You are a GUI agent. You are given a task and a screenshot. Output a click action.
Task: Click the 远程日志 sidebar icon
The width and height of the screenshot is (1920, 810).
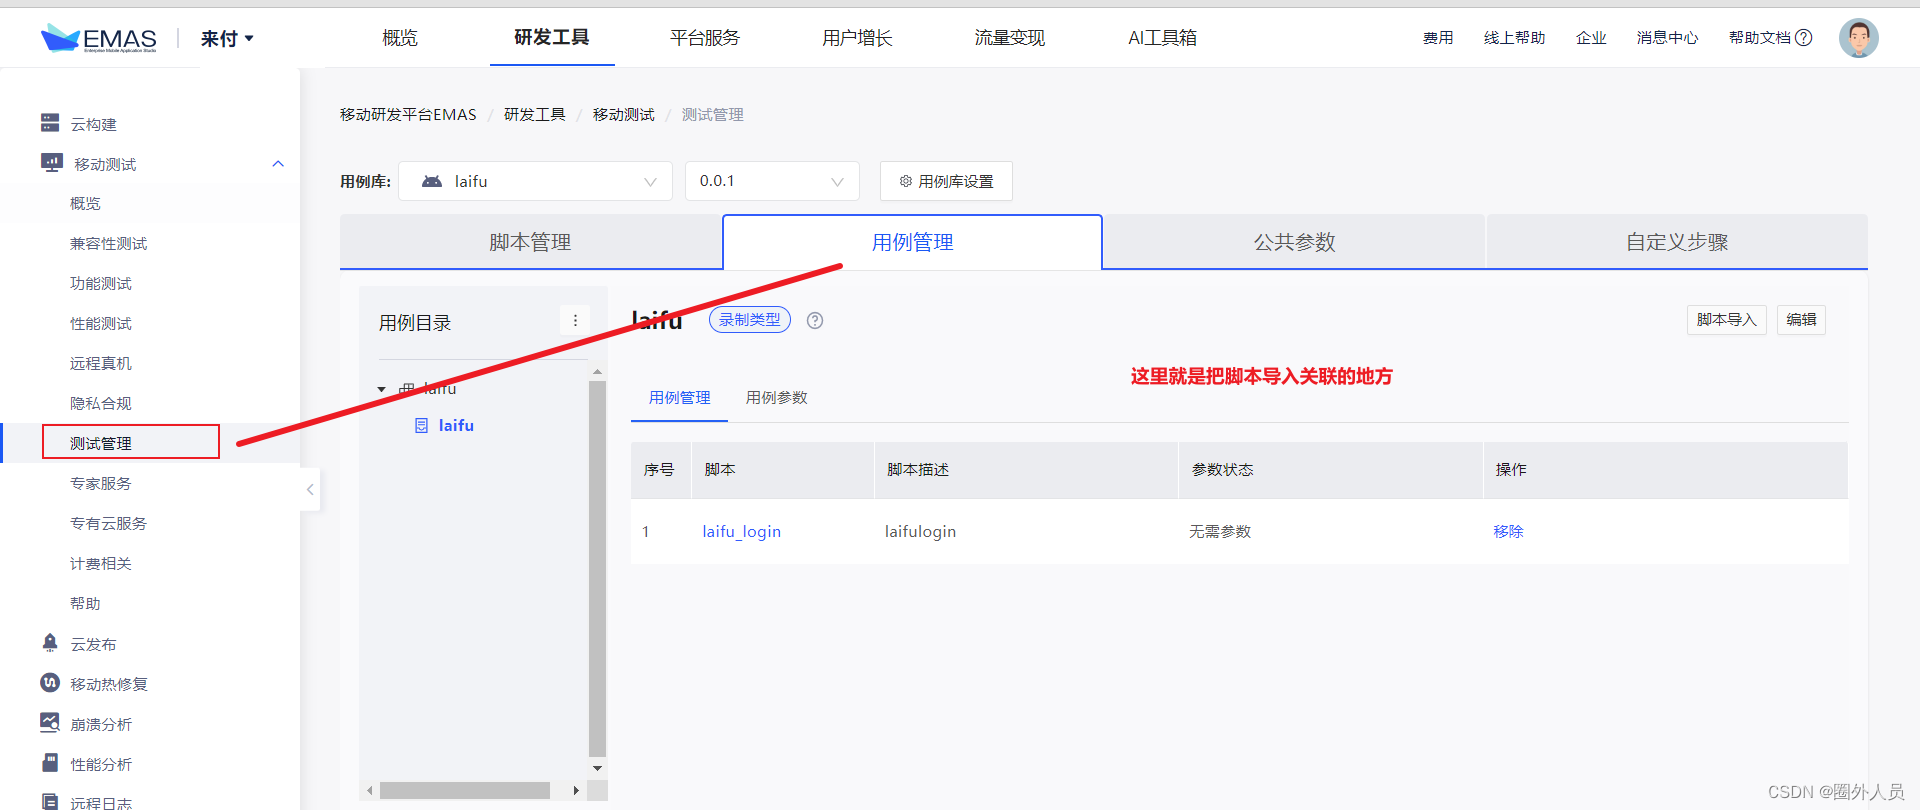[50, 801]
